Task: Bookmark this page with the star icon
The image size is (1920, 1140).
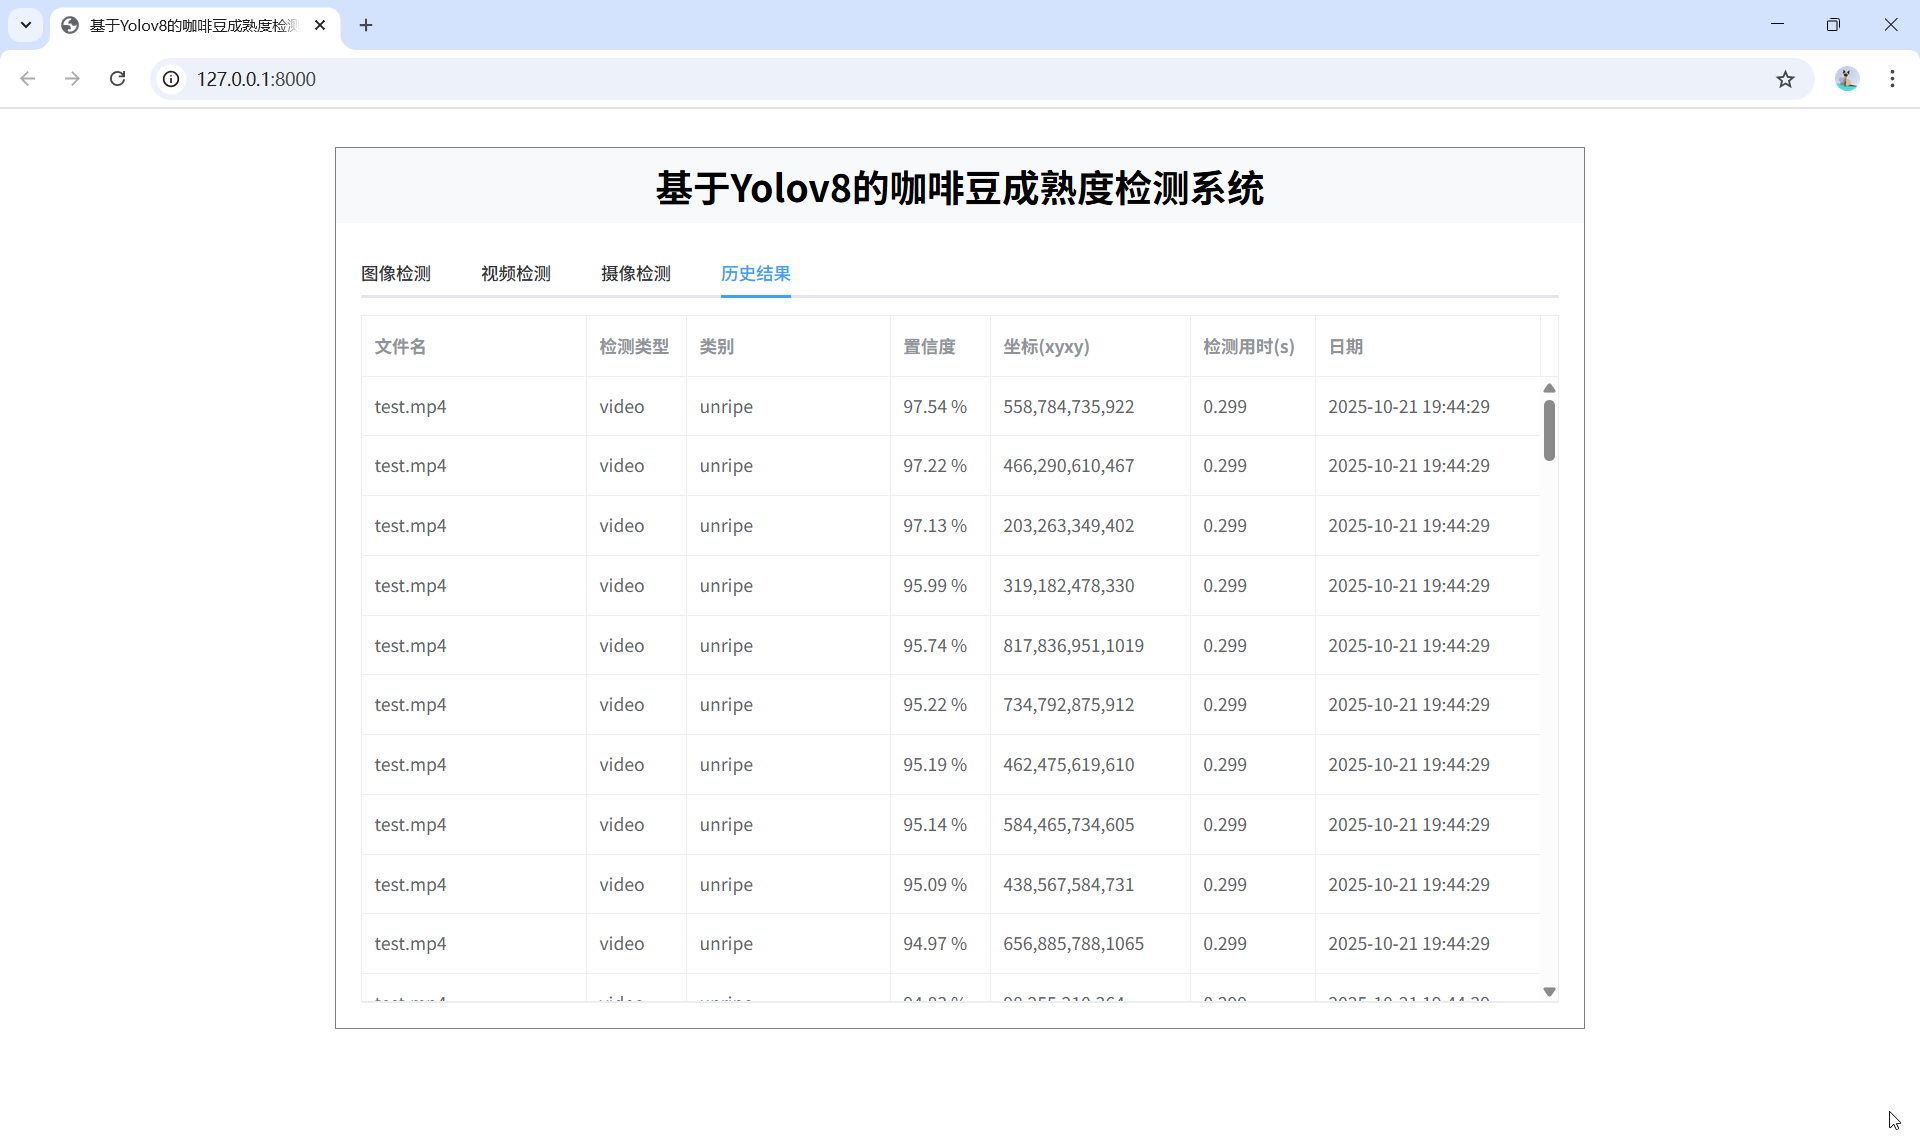Action: click(1785, 79)
